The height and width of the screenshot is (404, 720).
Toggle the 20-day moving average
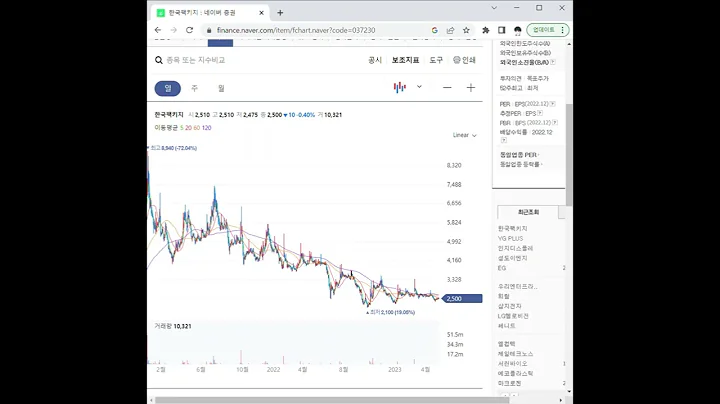click(188, 128)
